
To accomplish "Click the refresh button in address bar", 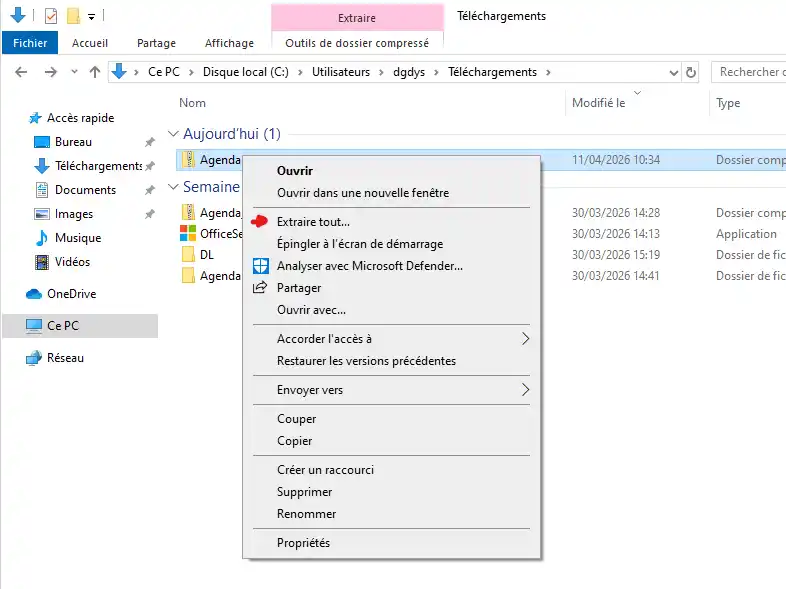I will click(x=691, y=72).
